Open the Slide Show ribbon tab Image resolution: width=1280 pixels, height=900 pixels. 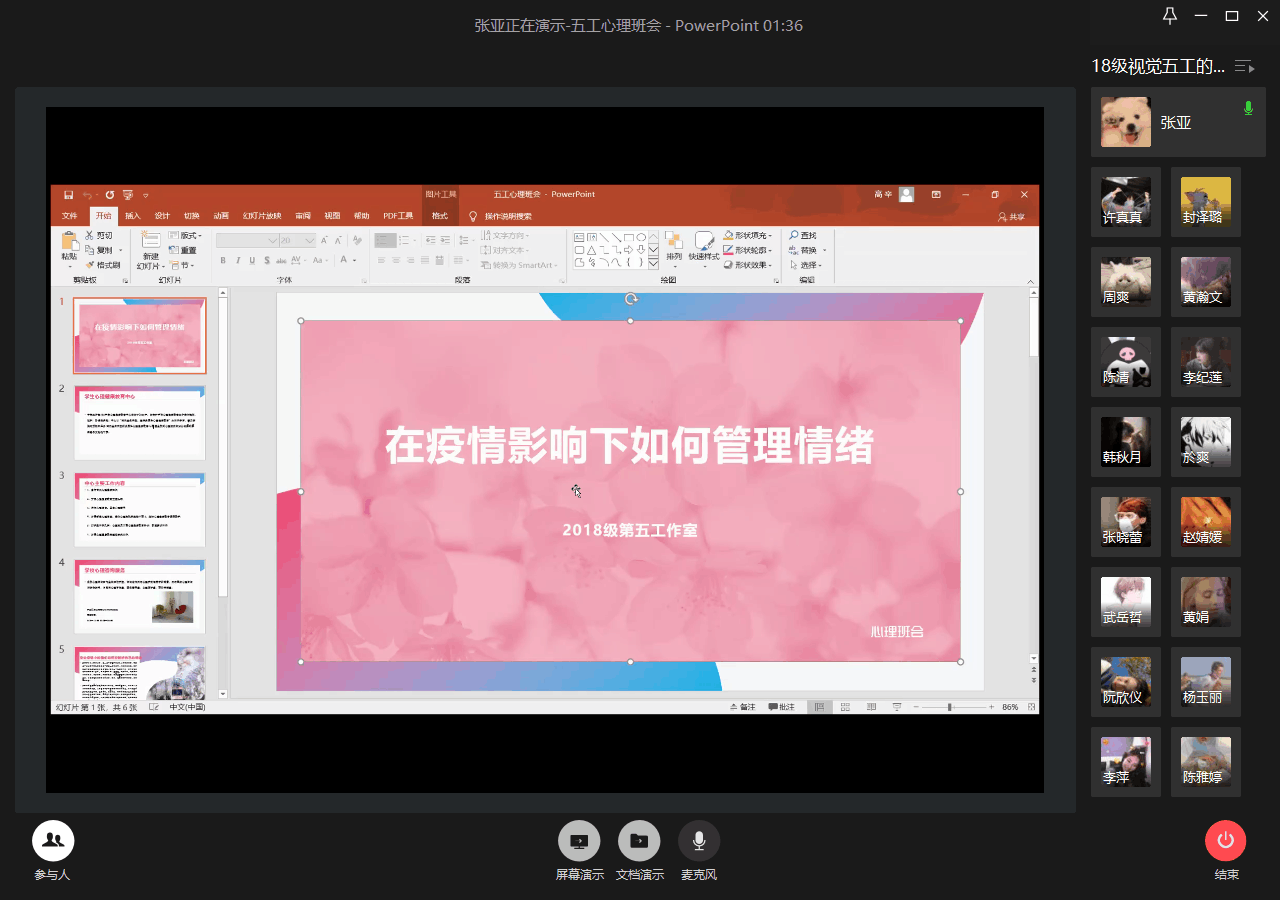tap(262, 216)
